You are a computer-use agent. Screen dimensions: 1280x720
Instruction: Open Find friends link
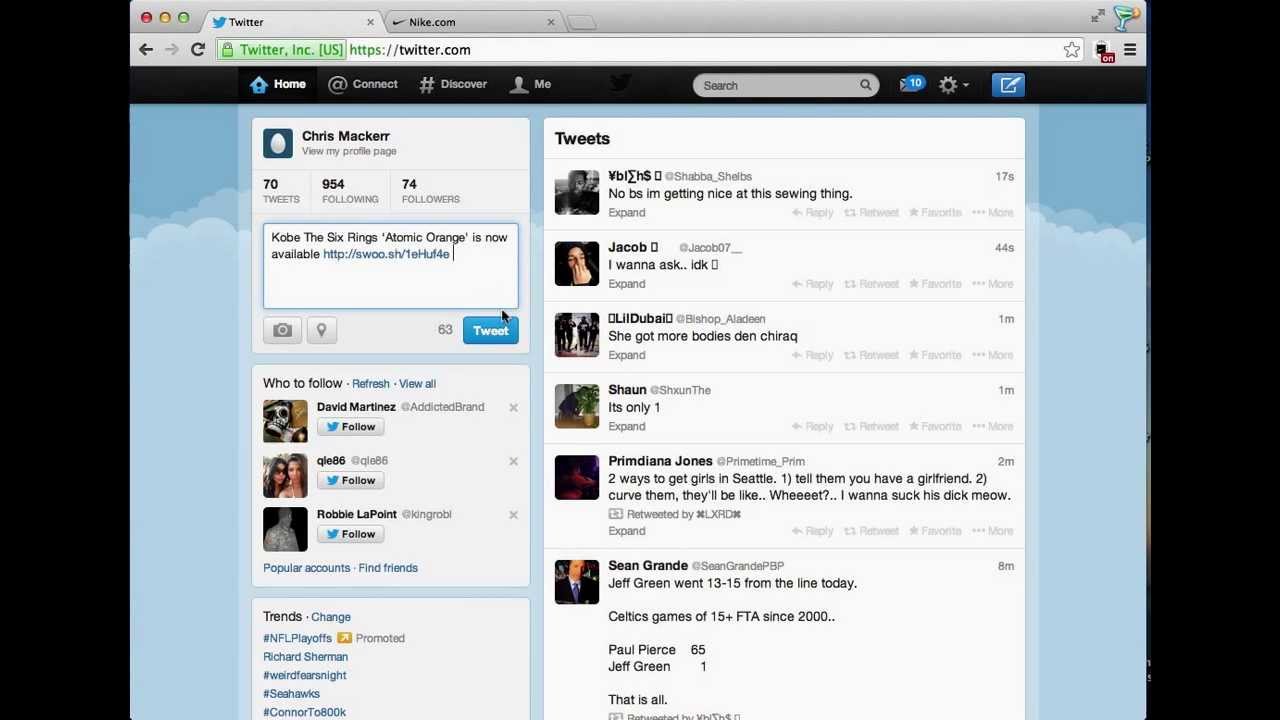click(x=388, y=568)
